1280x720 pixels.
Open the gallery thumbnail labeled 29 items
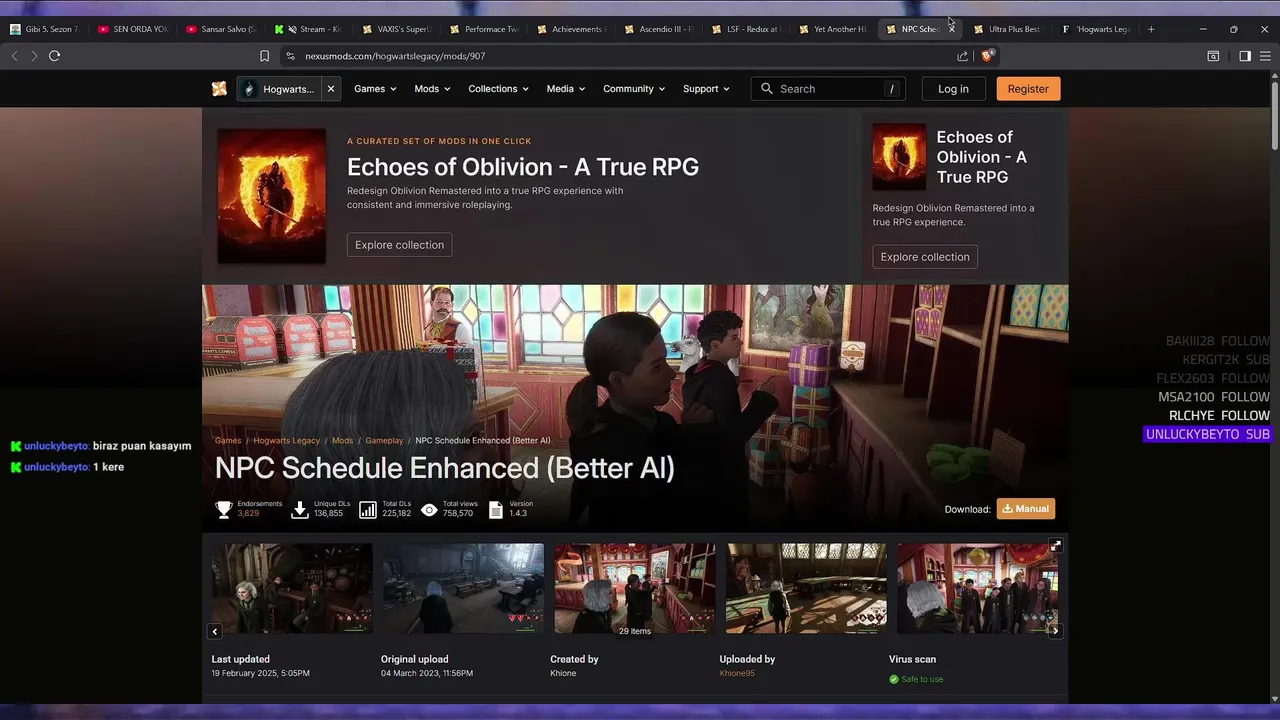point(635,588)
